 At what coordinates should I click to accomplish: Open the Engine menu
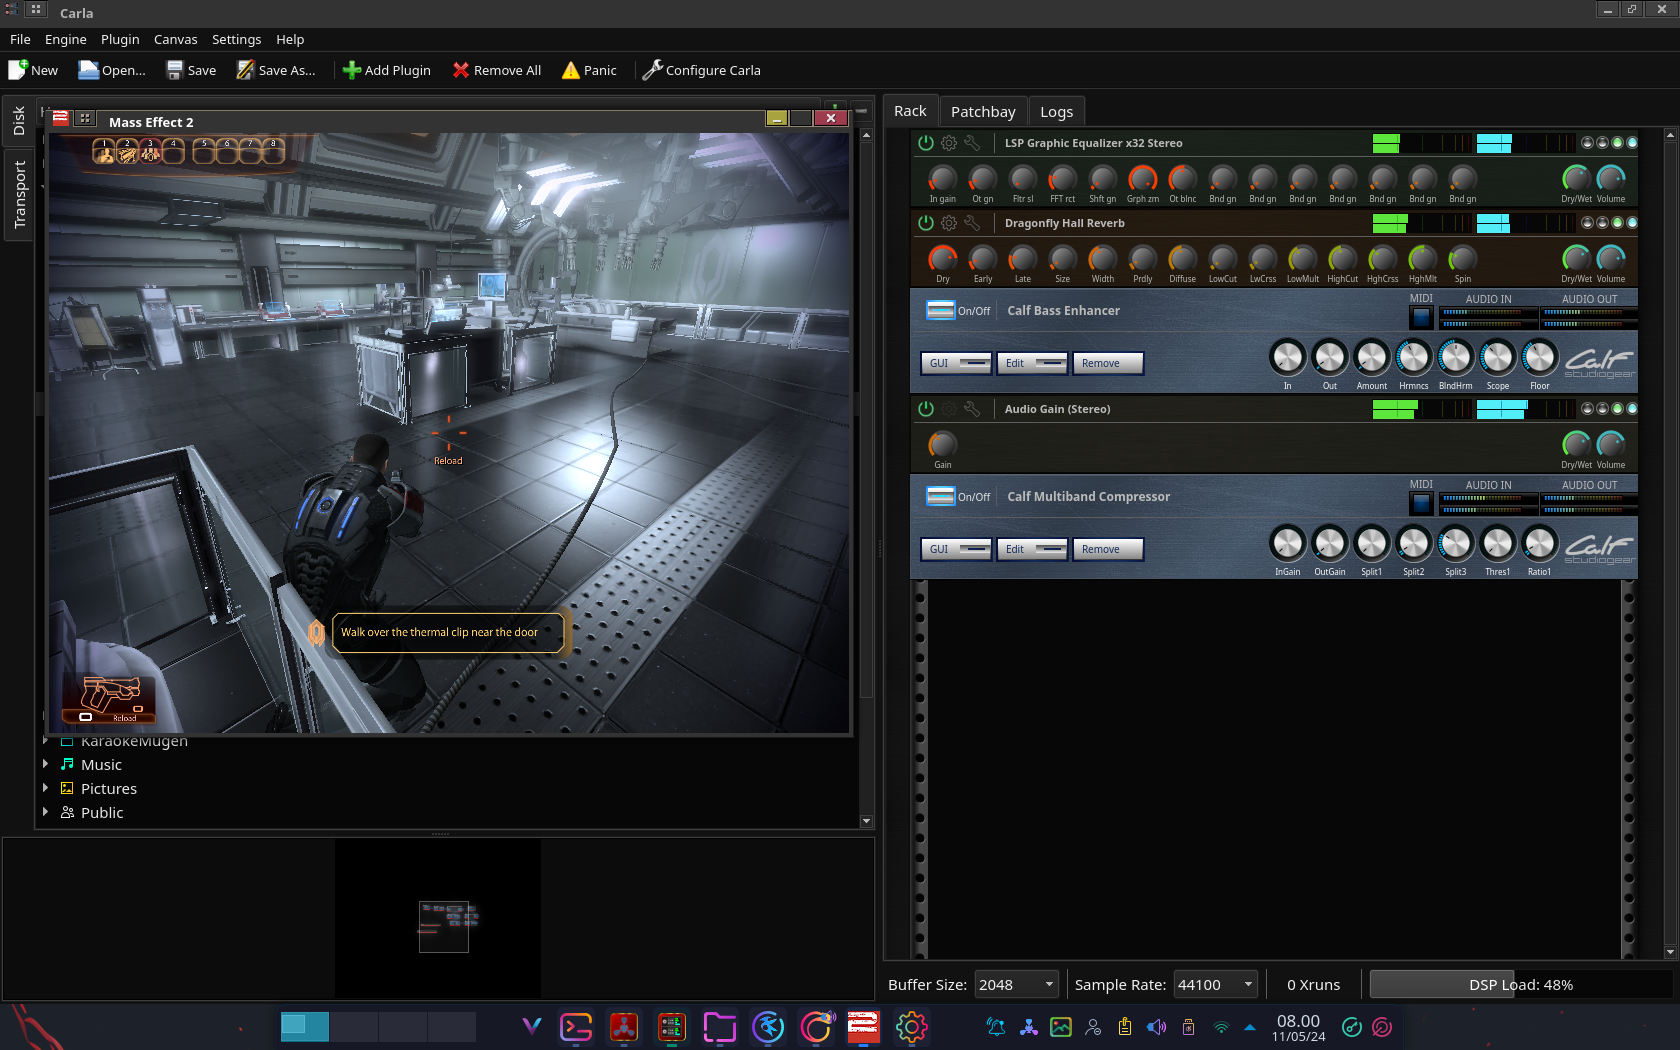point(65,39)
